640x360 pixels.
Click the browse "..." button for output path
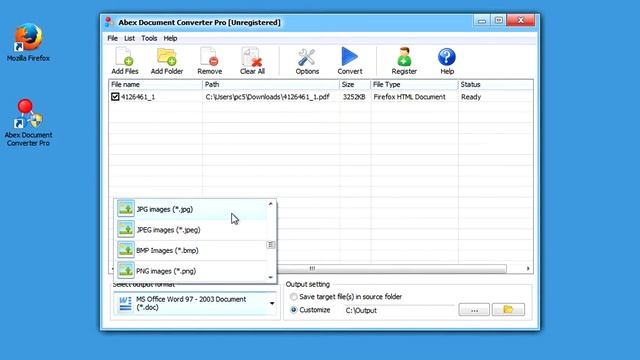tap(474, 310)
